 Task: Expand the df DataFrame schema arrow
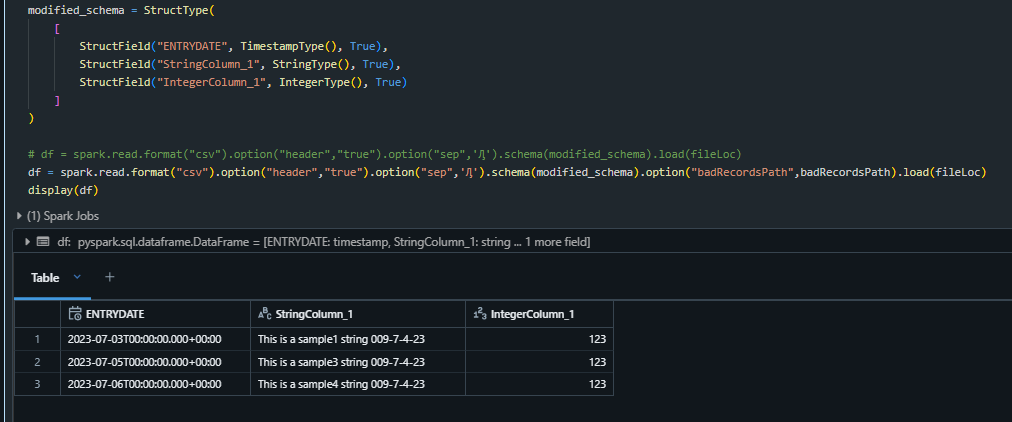coord(27,242)
